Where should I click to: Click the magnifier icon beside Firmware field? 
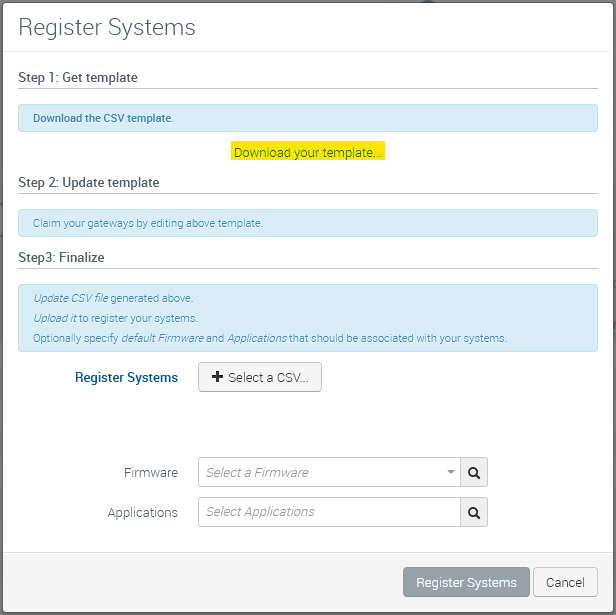[474, 472]
